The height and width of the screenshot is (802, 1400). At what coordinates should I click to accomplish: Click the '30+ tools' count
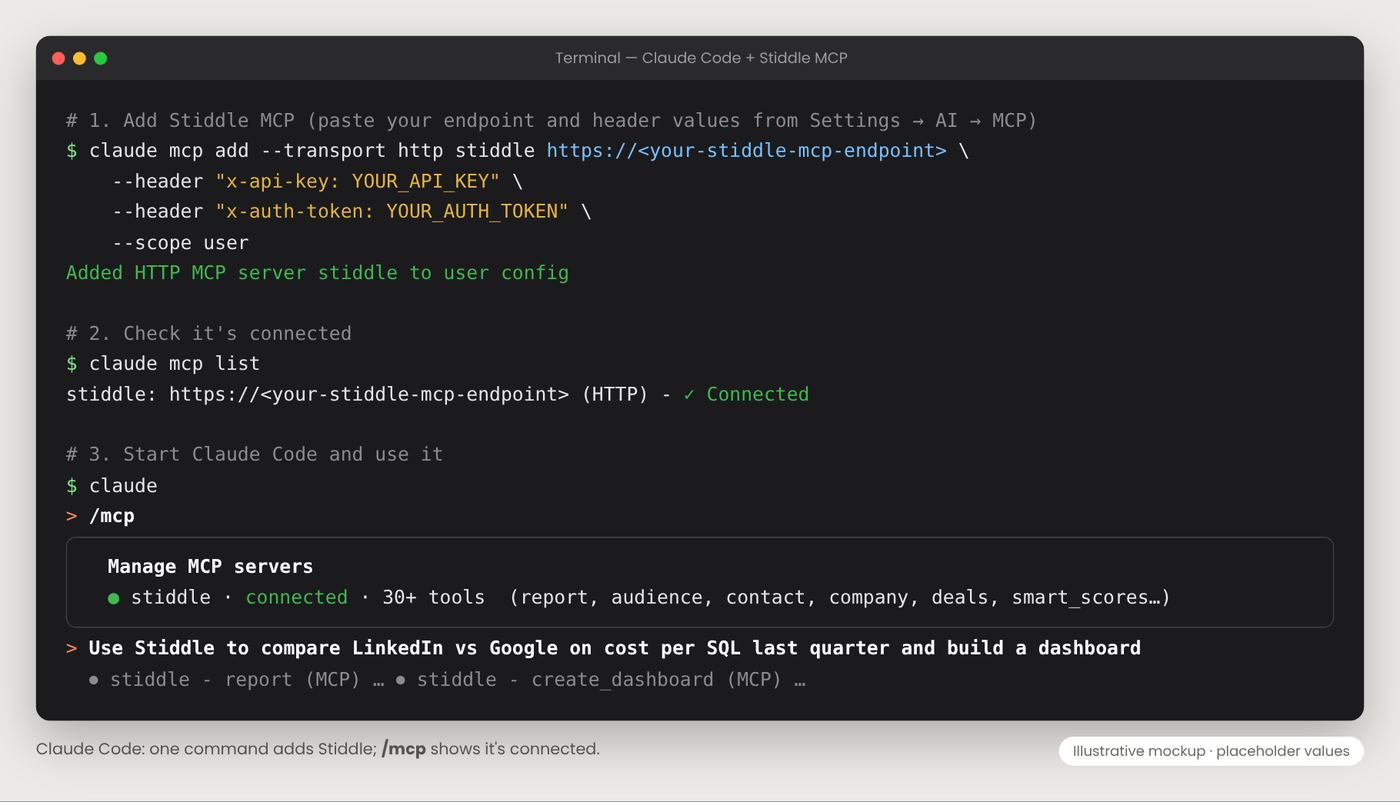[433, 597]
